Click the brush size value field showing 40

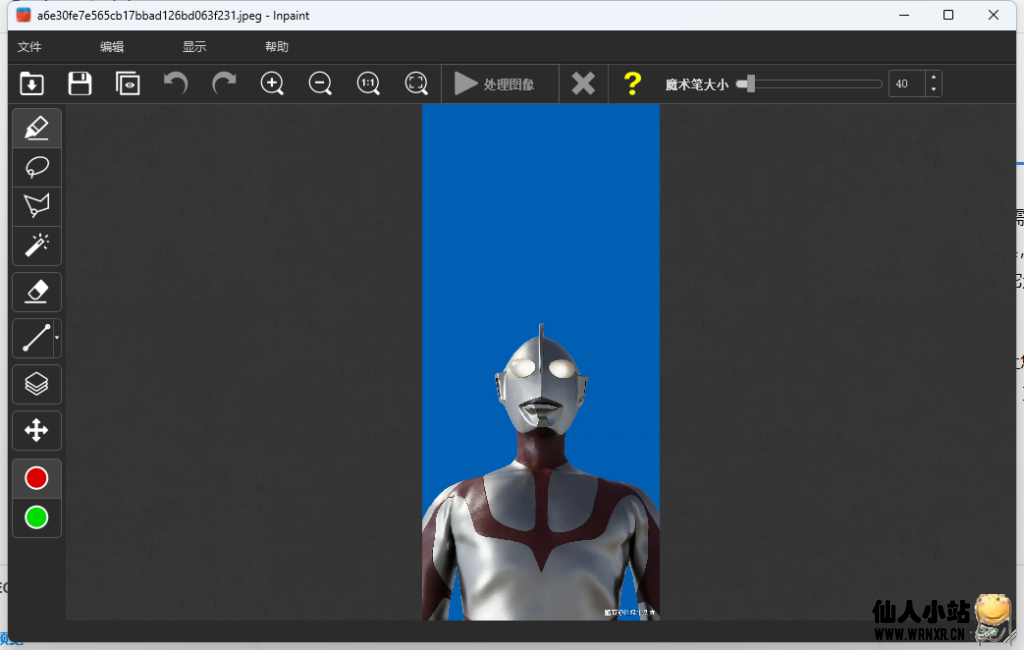tap(903, 83)
